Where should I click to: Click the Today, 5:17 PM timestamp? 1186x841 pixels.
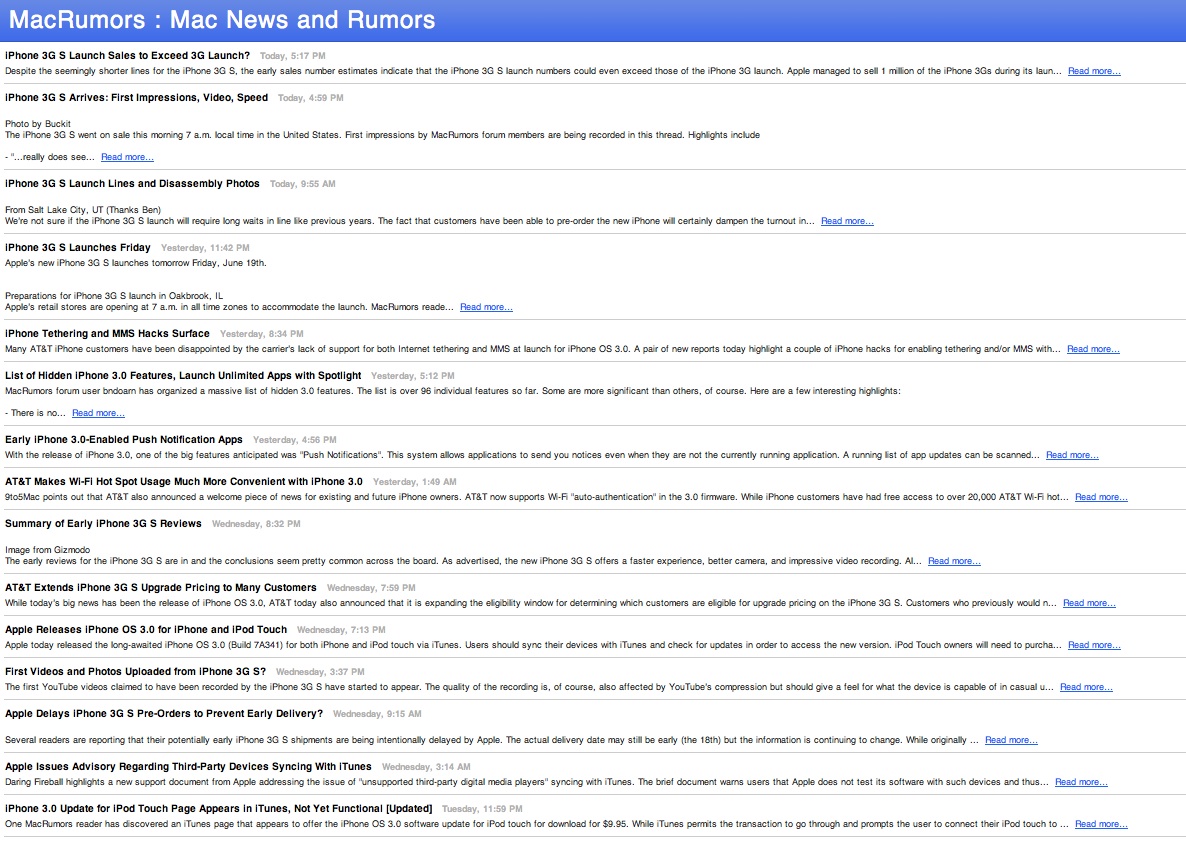pyautogui.click(x=293, y=56)
